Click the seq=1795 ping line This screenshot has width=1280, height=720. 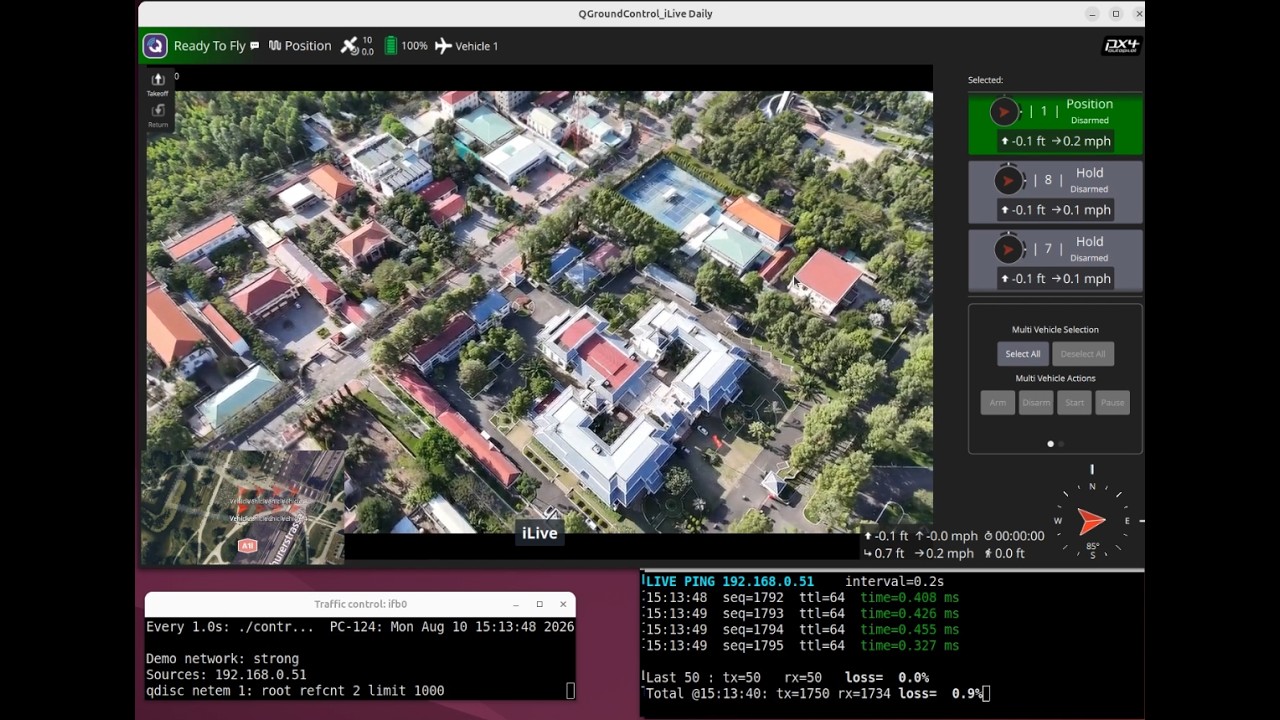point(803,646)
